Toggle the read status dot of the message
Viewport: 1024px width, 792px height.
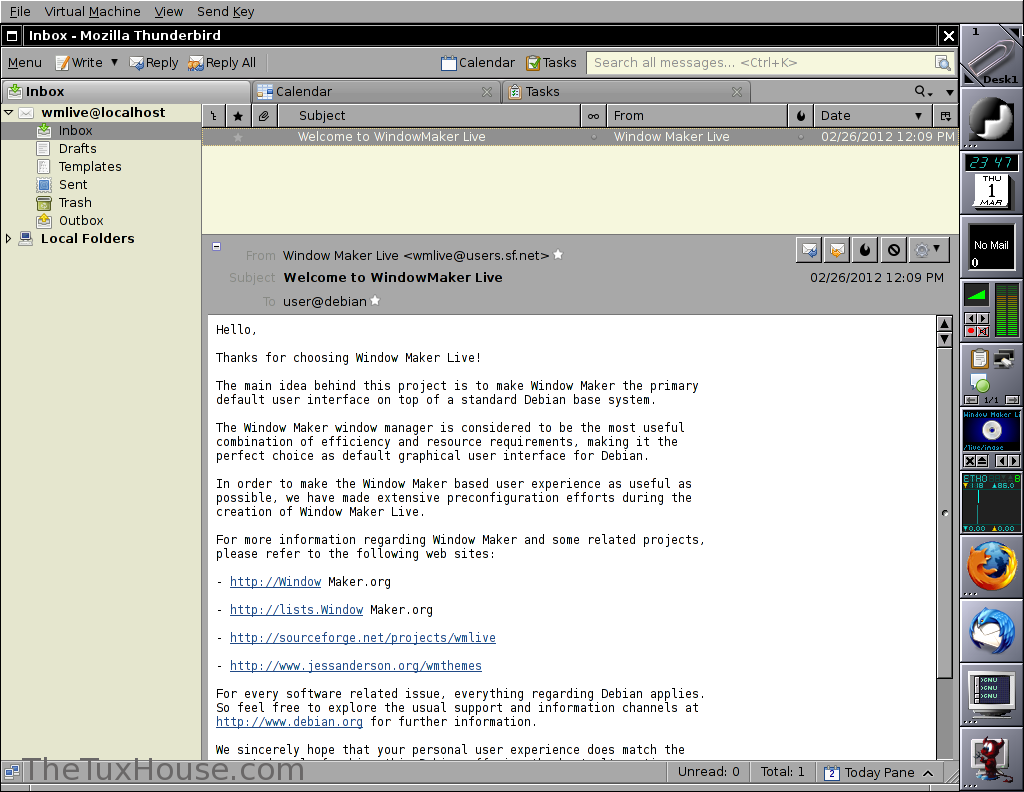coord(593,137)
